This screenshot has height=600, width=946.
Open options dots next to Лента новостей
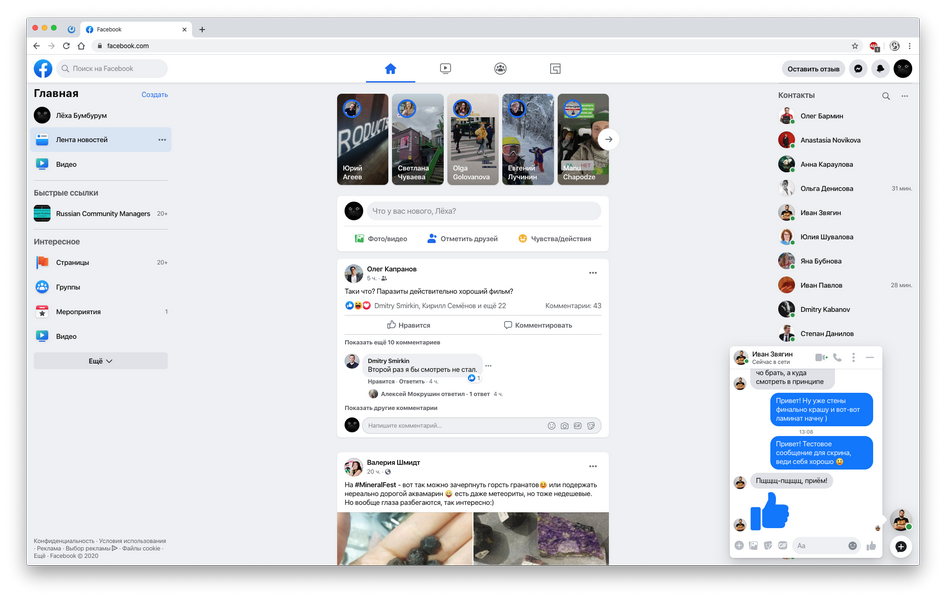tap(162, 140)
